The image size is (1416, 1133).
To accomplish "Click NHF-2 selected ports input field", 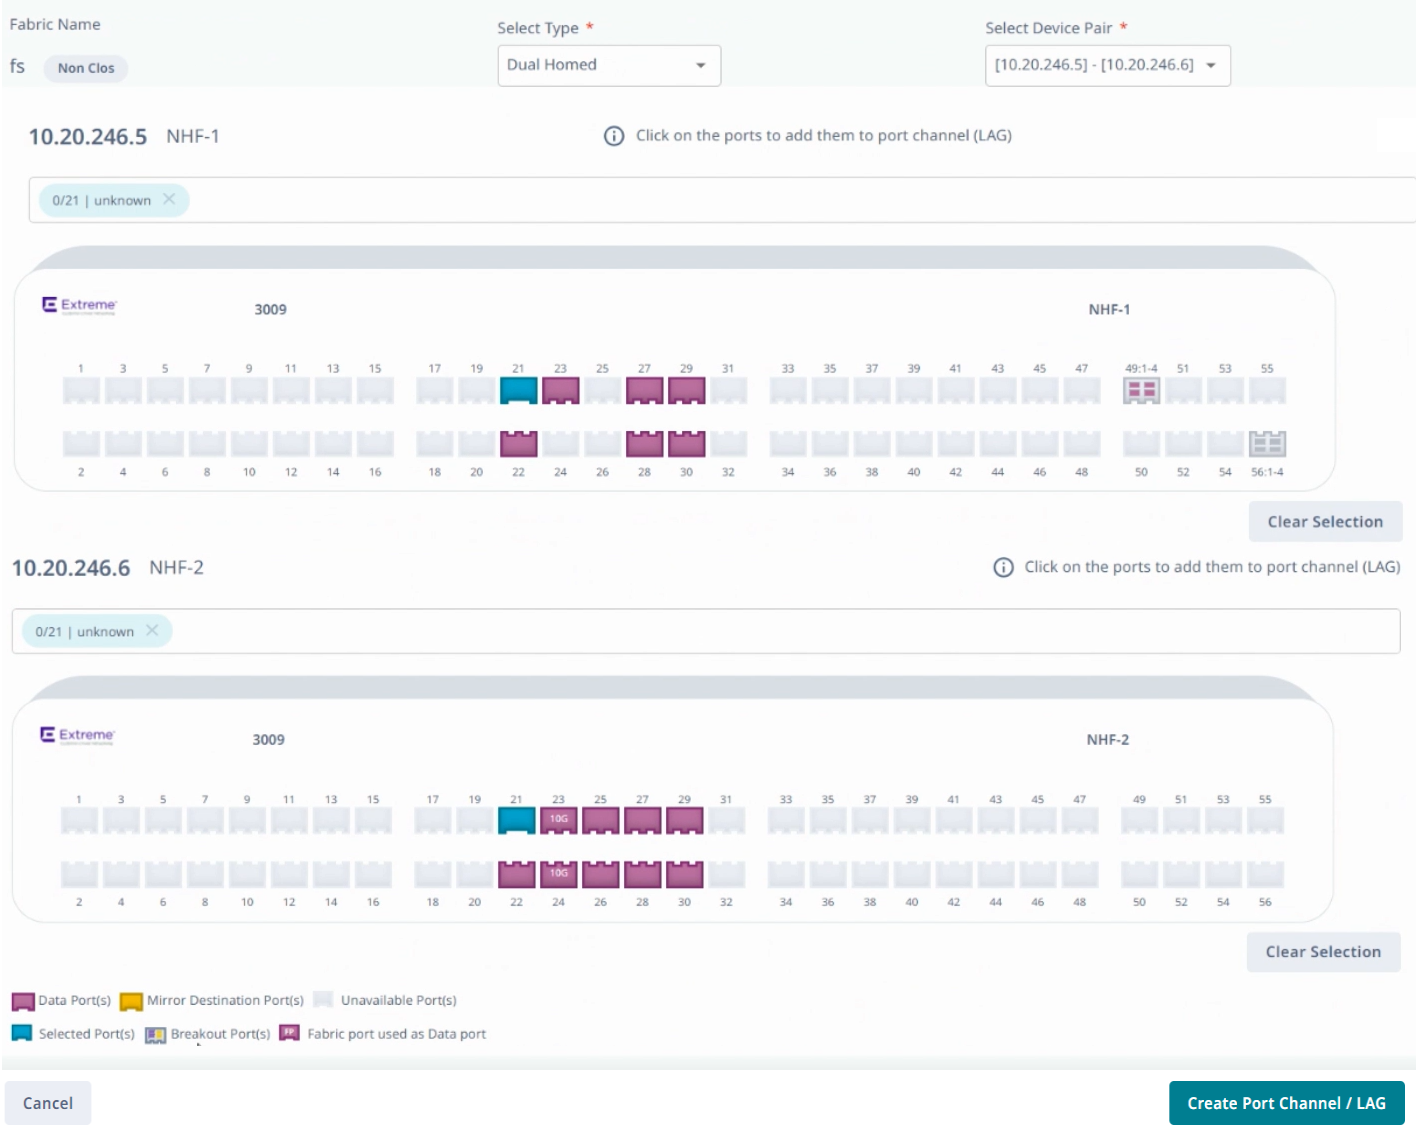I will [x=706, y=631].
